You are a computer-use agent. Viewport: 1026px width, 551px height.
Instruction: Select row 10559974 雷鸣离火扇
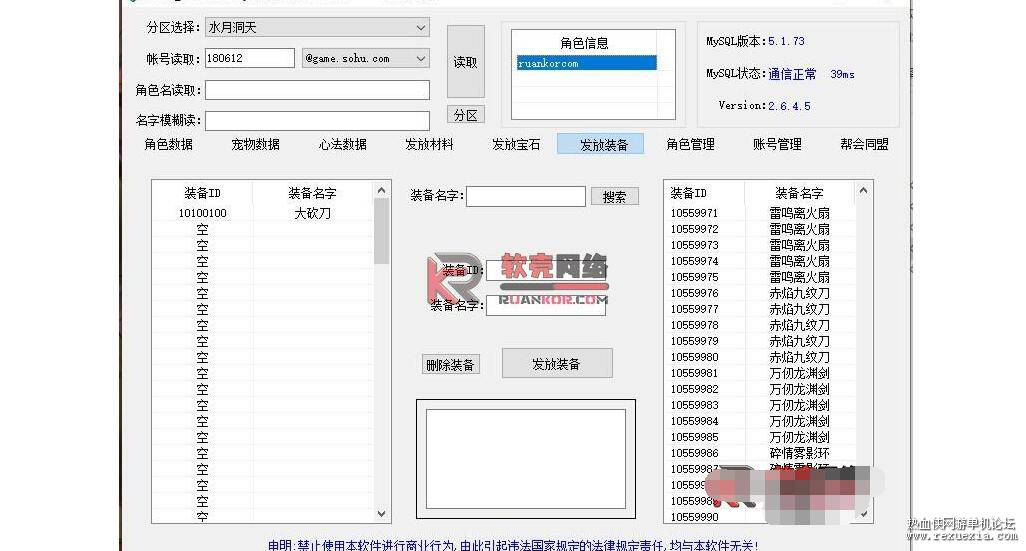click(760, 261)
